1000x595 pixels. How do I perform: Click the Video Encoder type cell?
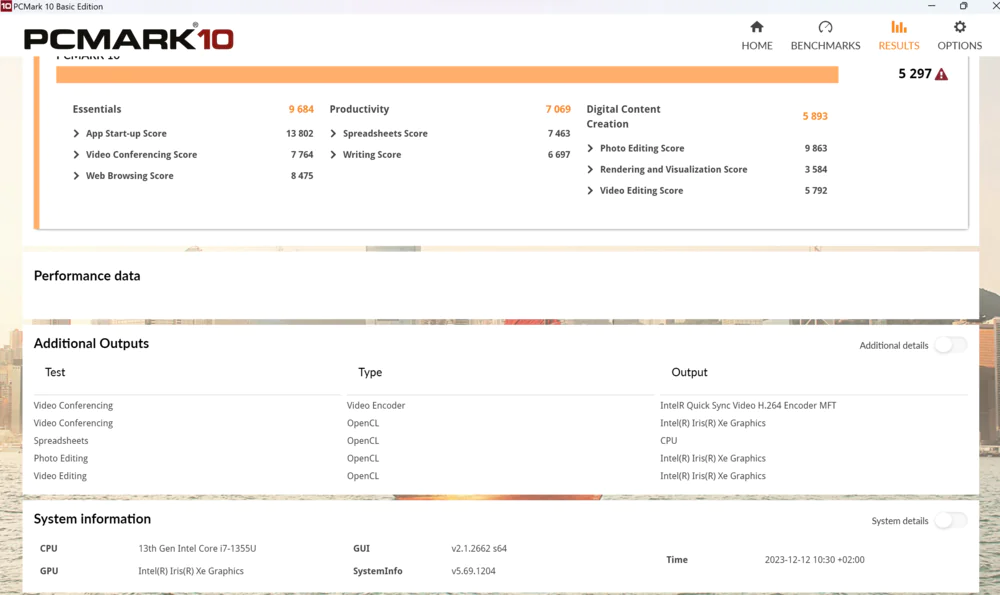click(x=376, y=405)
